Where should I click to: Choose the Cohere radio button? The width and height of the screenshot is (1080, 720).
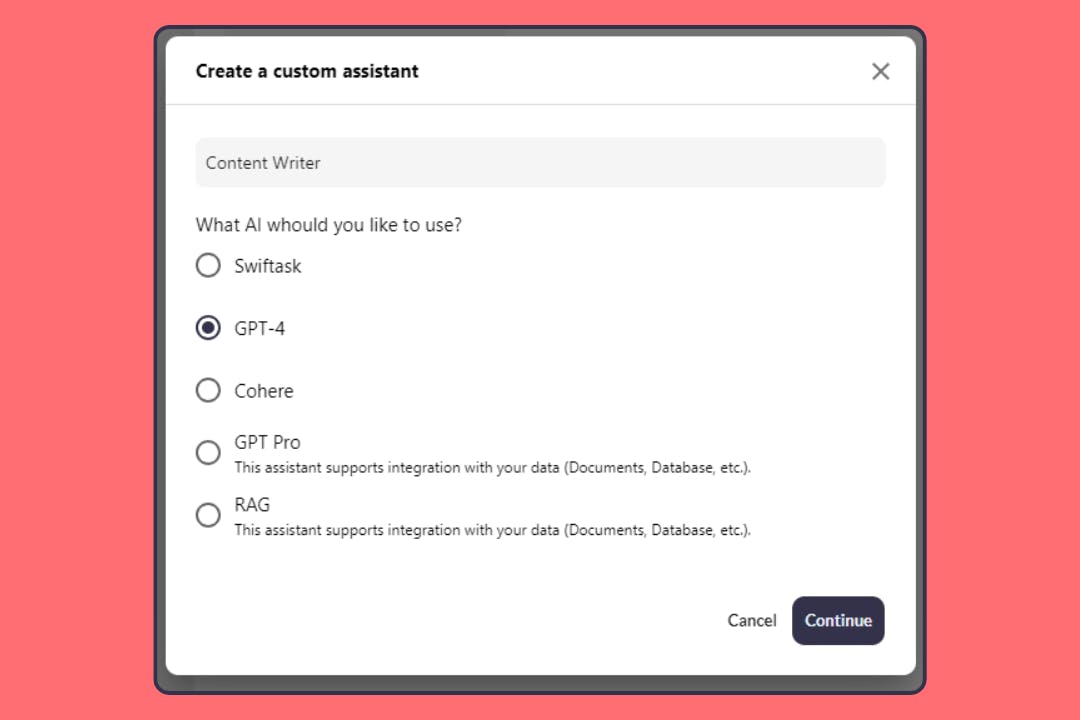click(208, 390)
